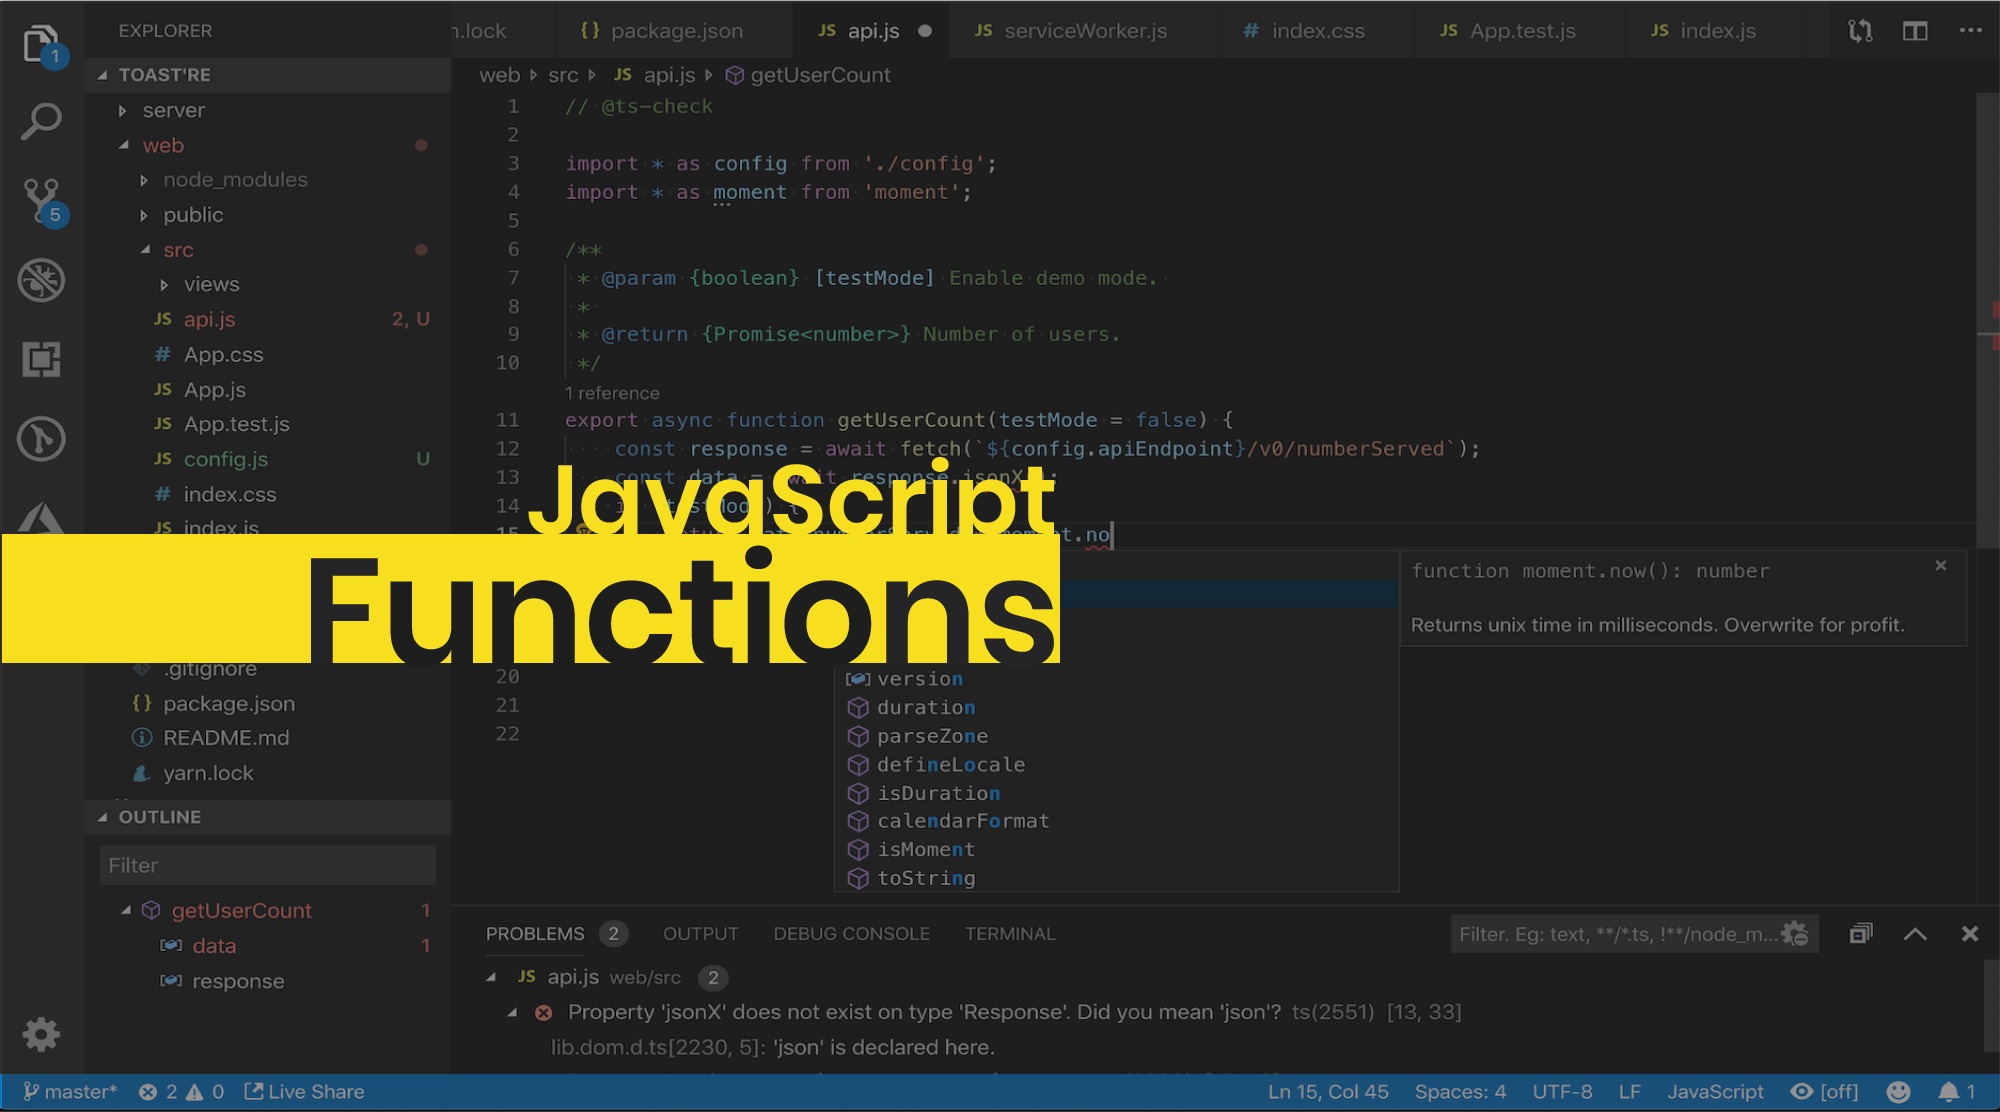Click Live Share in status bar
Viewport: 2000px width, 1112px height.
tap(305, 1092)
